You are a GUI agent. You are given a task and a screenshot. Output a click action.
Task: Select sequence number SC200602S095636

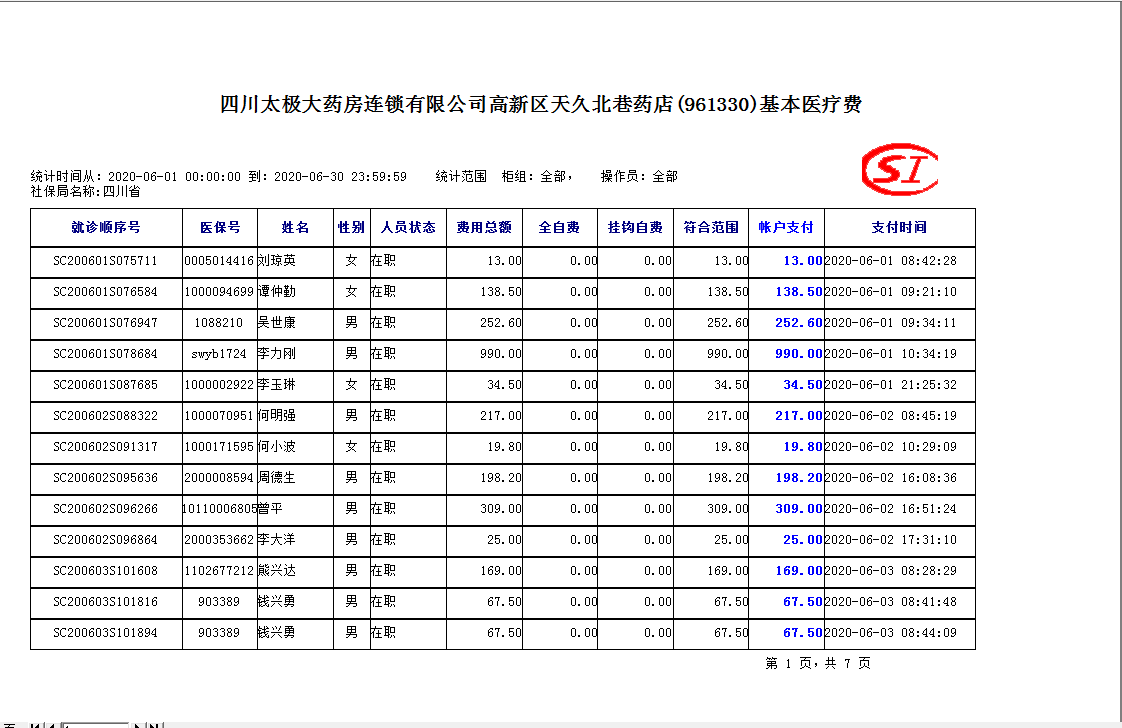point(105,477)
